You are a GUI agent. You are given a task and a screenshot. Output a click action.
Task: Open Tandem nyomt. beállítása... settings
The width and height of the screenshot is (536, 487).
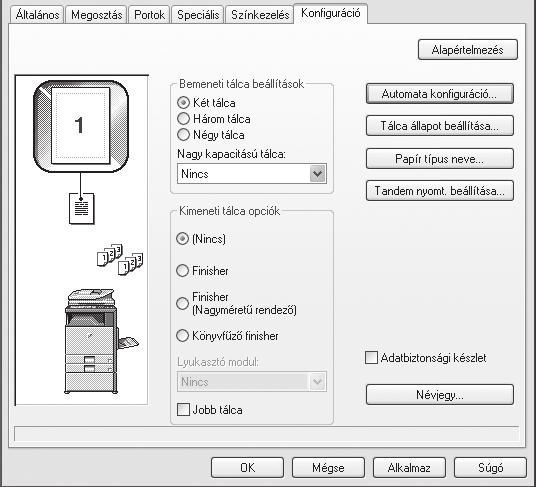coord(440,190)
